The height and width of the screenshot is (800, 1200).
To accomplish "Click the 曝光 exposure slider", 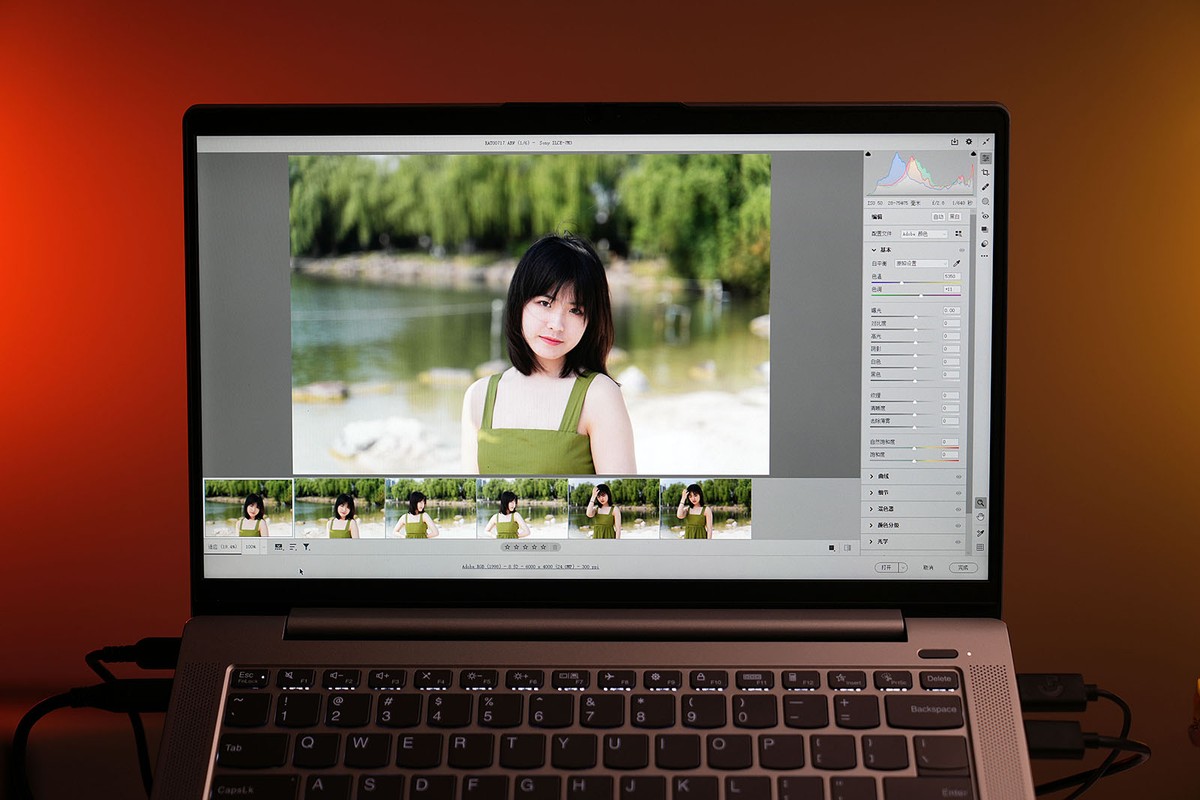I will click(x=916, y=317).
